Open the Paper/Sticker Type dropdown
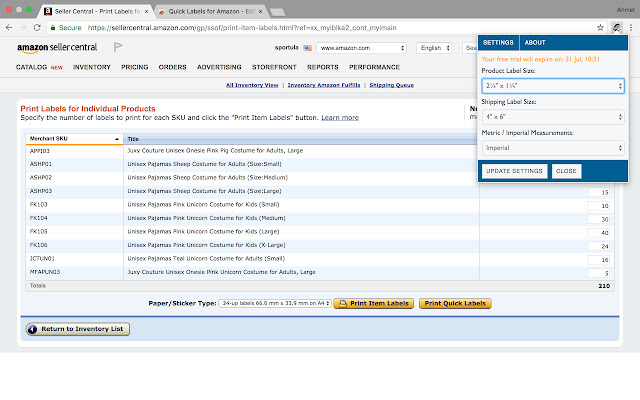The height and width of the screenshot is (400, 640). [275, 303]
